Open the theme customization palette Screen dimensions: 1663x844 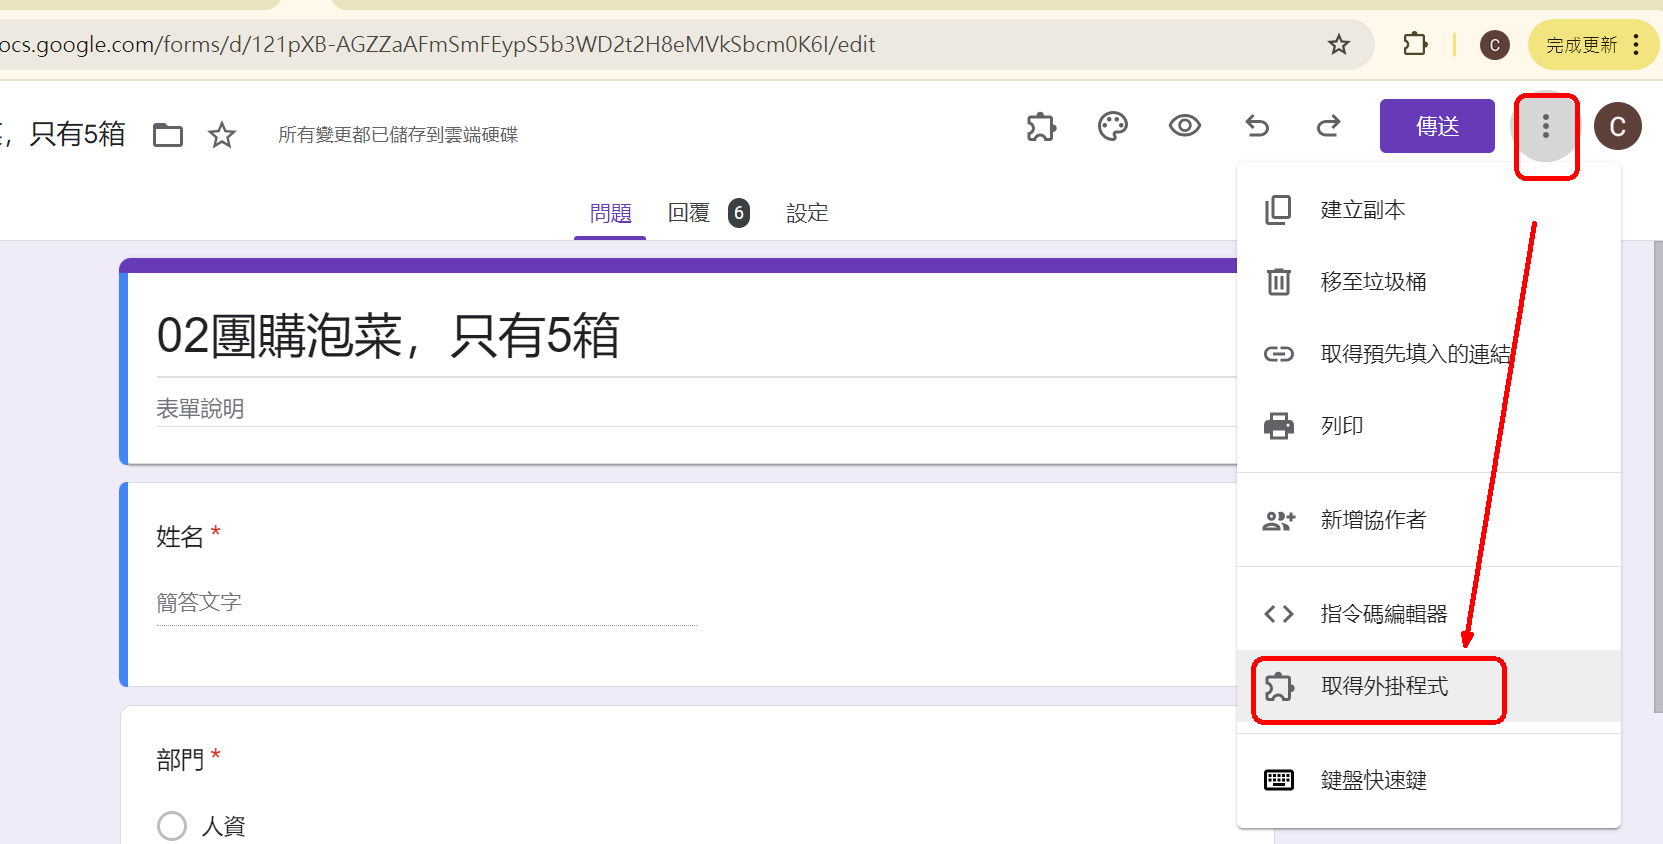[1112, 126]
